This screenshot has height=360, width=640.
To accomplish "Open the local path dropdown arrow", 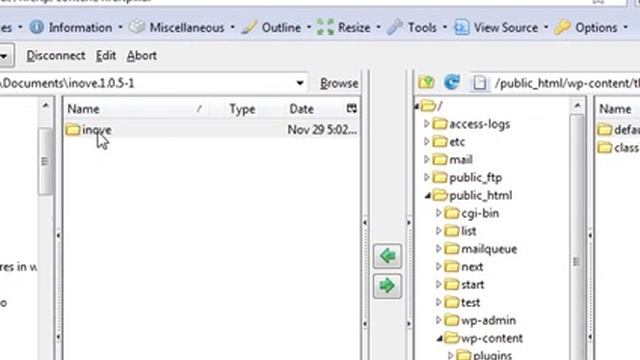I will point(300,83).
